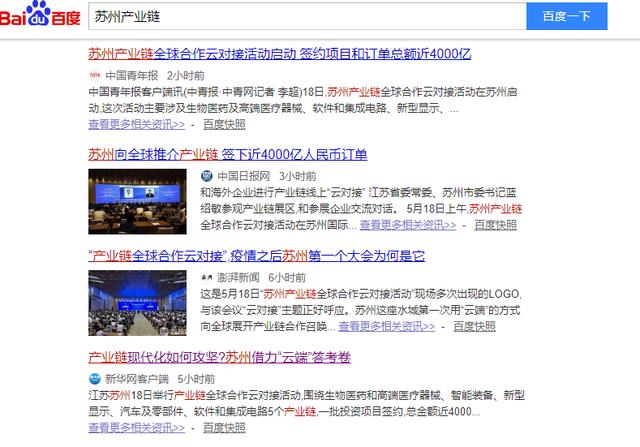The width and height of the screenshot is (640, 447).
Task: Click the 6小时前 timestamp
Action: tap(287, 278)
